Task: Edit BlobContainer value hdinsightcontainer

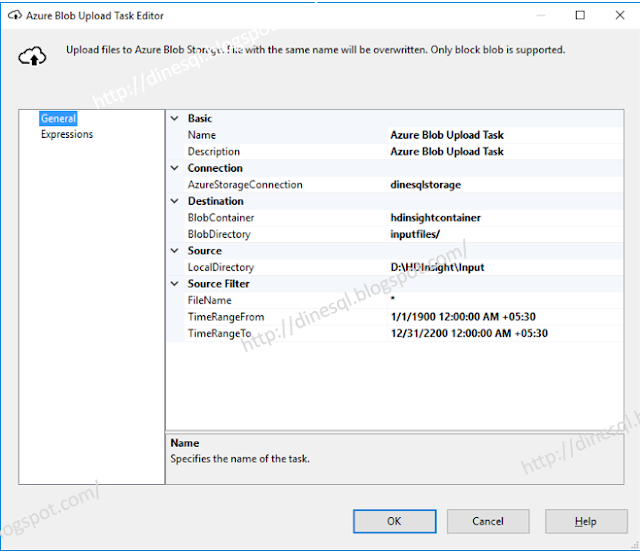Action: tap(505, 218)
